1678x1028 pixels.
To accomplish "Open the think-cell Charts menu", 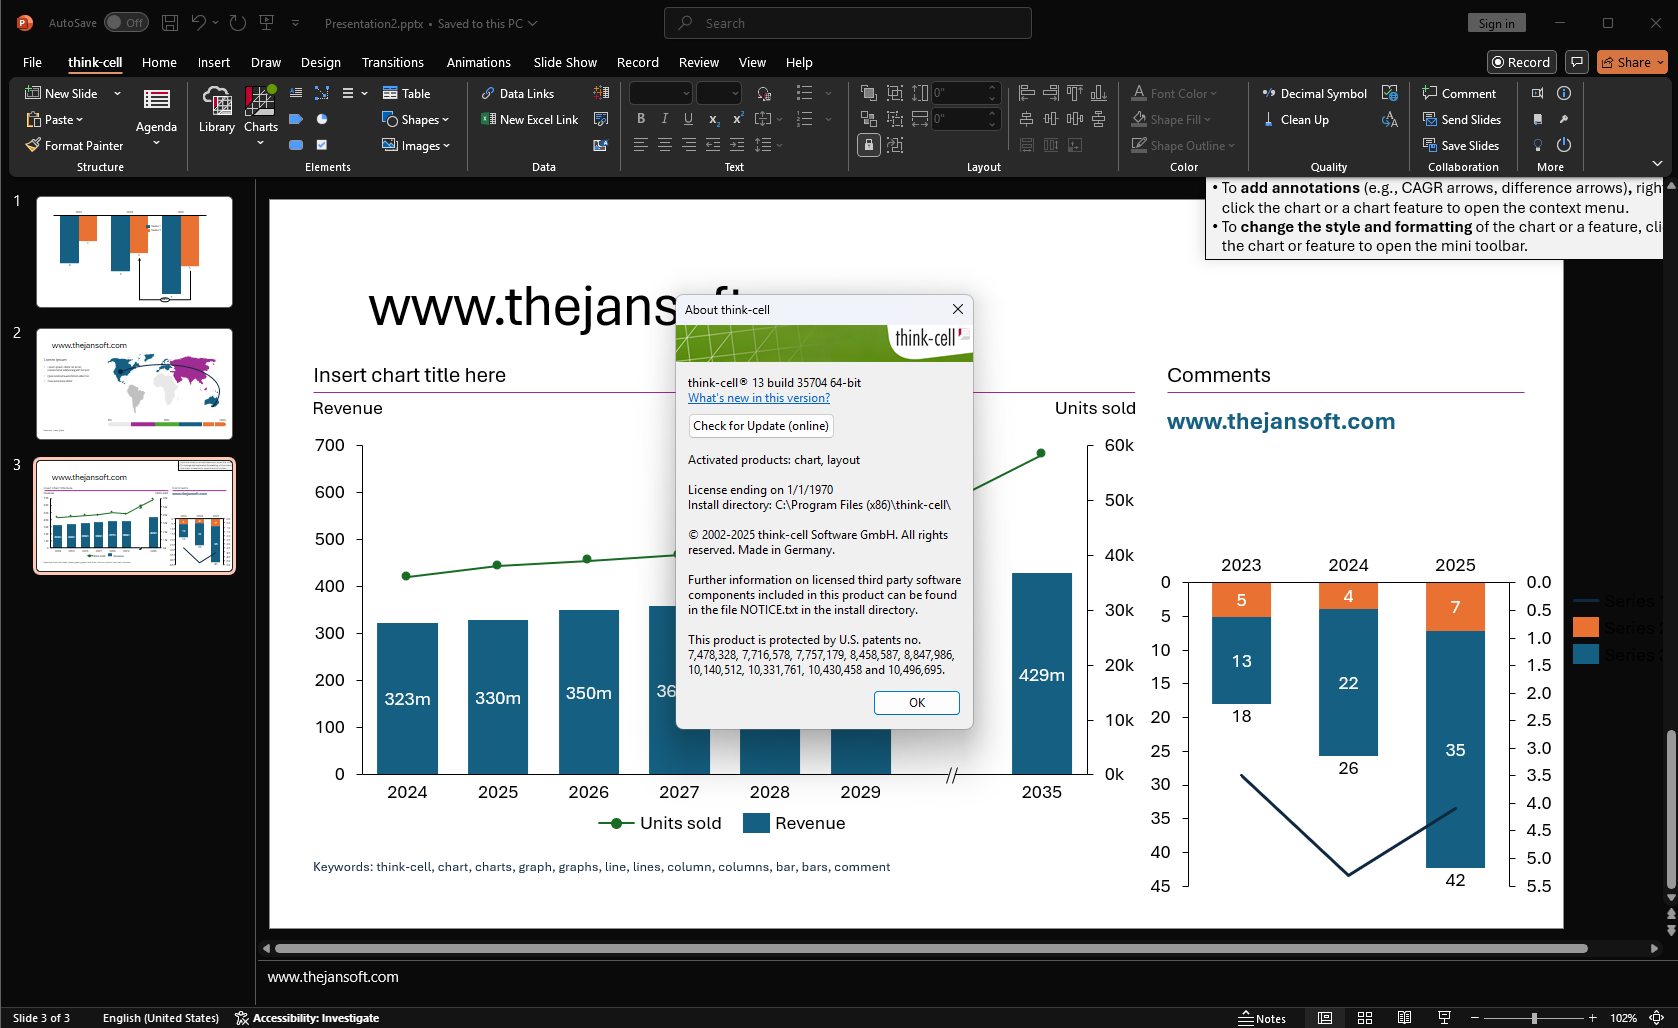I will (x=260, y=116).
